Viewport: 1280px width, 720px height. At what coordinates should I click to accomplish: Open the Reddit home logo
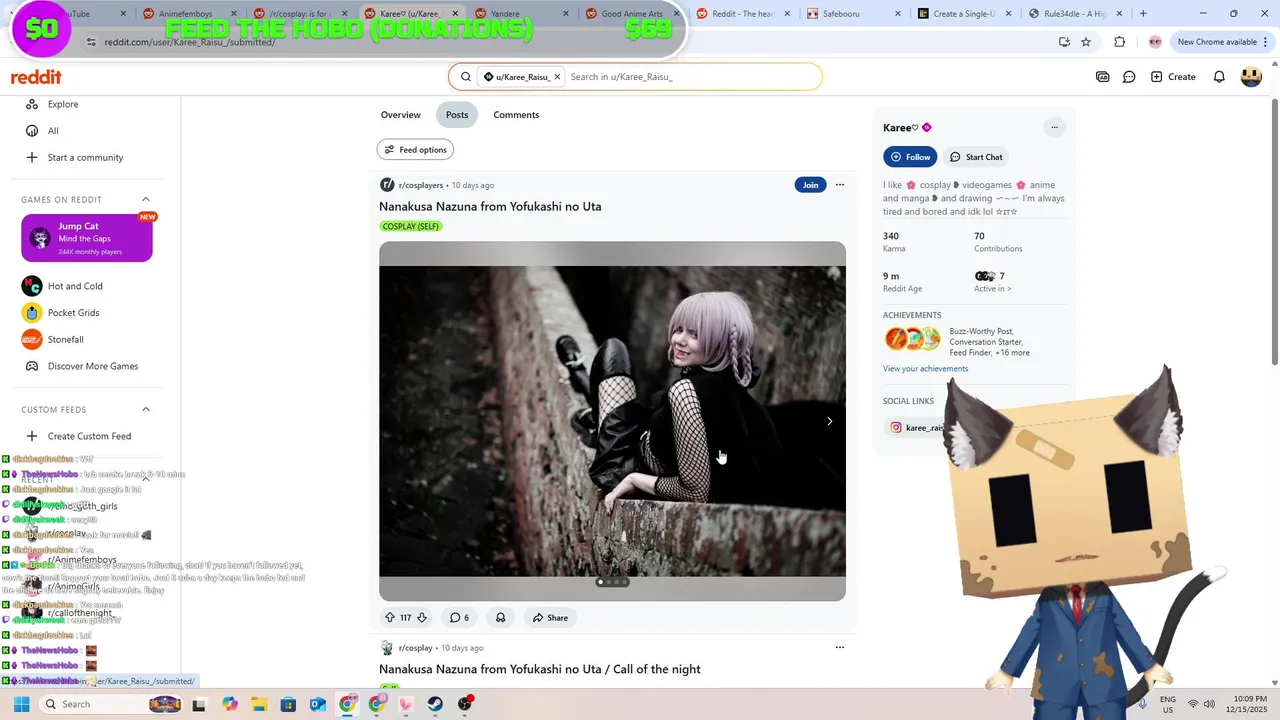coord(36,77)
